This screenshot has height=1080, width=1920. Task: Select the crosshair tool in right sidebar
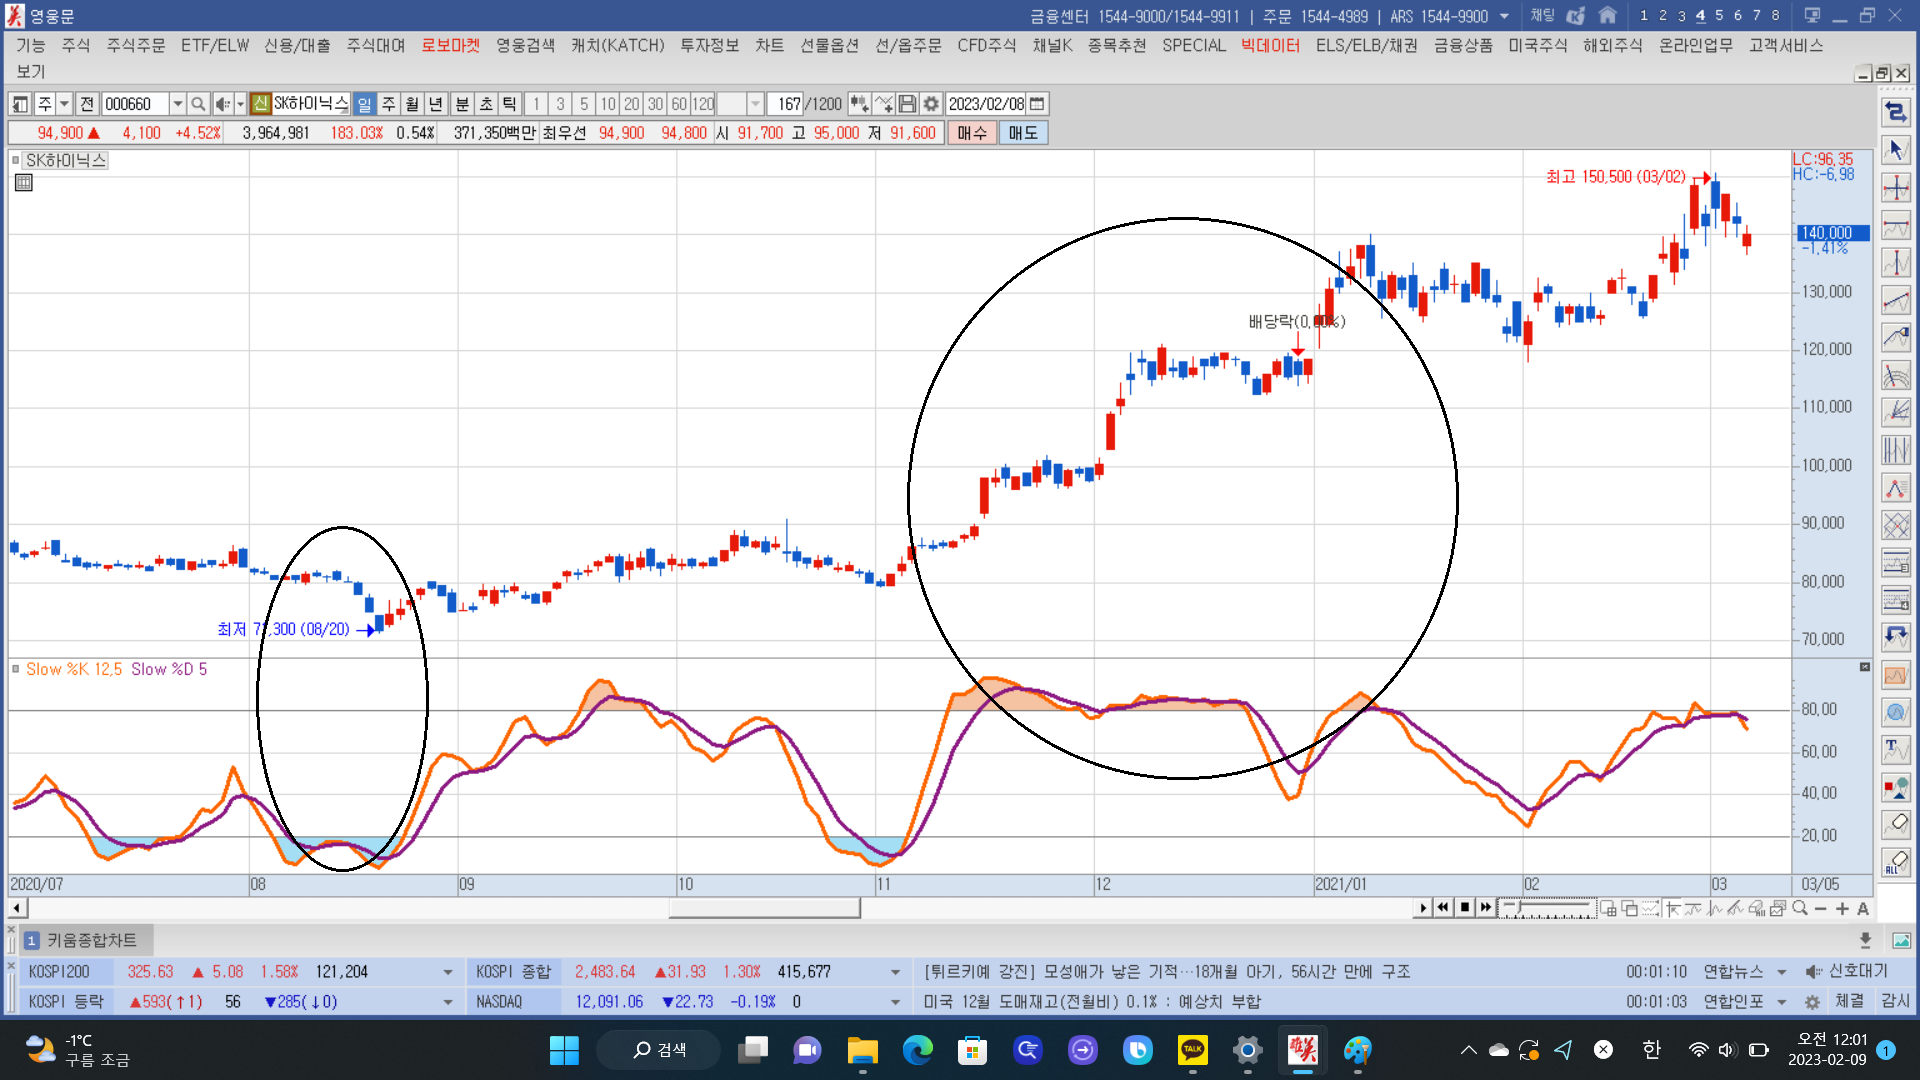pos(1895,188)
